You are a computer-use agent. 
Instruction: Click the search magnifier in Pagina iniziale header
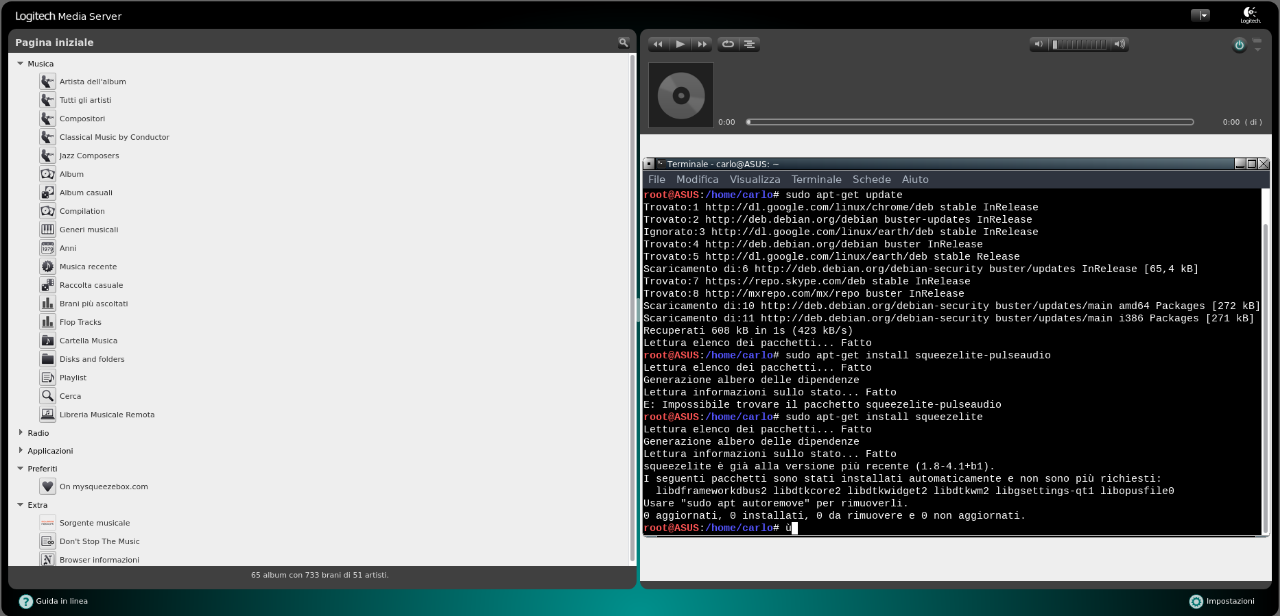[x=624, y=42]
